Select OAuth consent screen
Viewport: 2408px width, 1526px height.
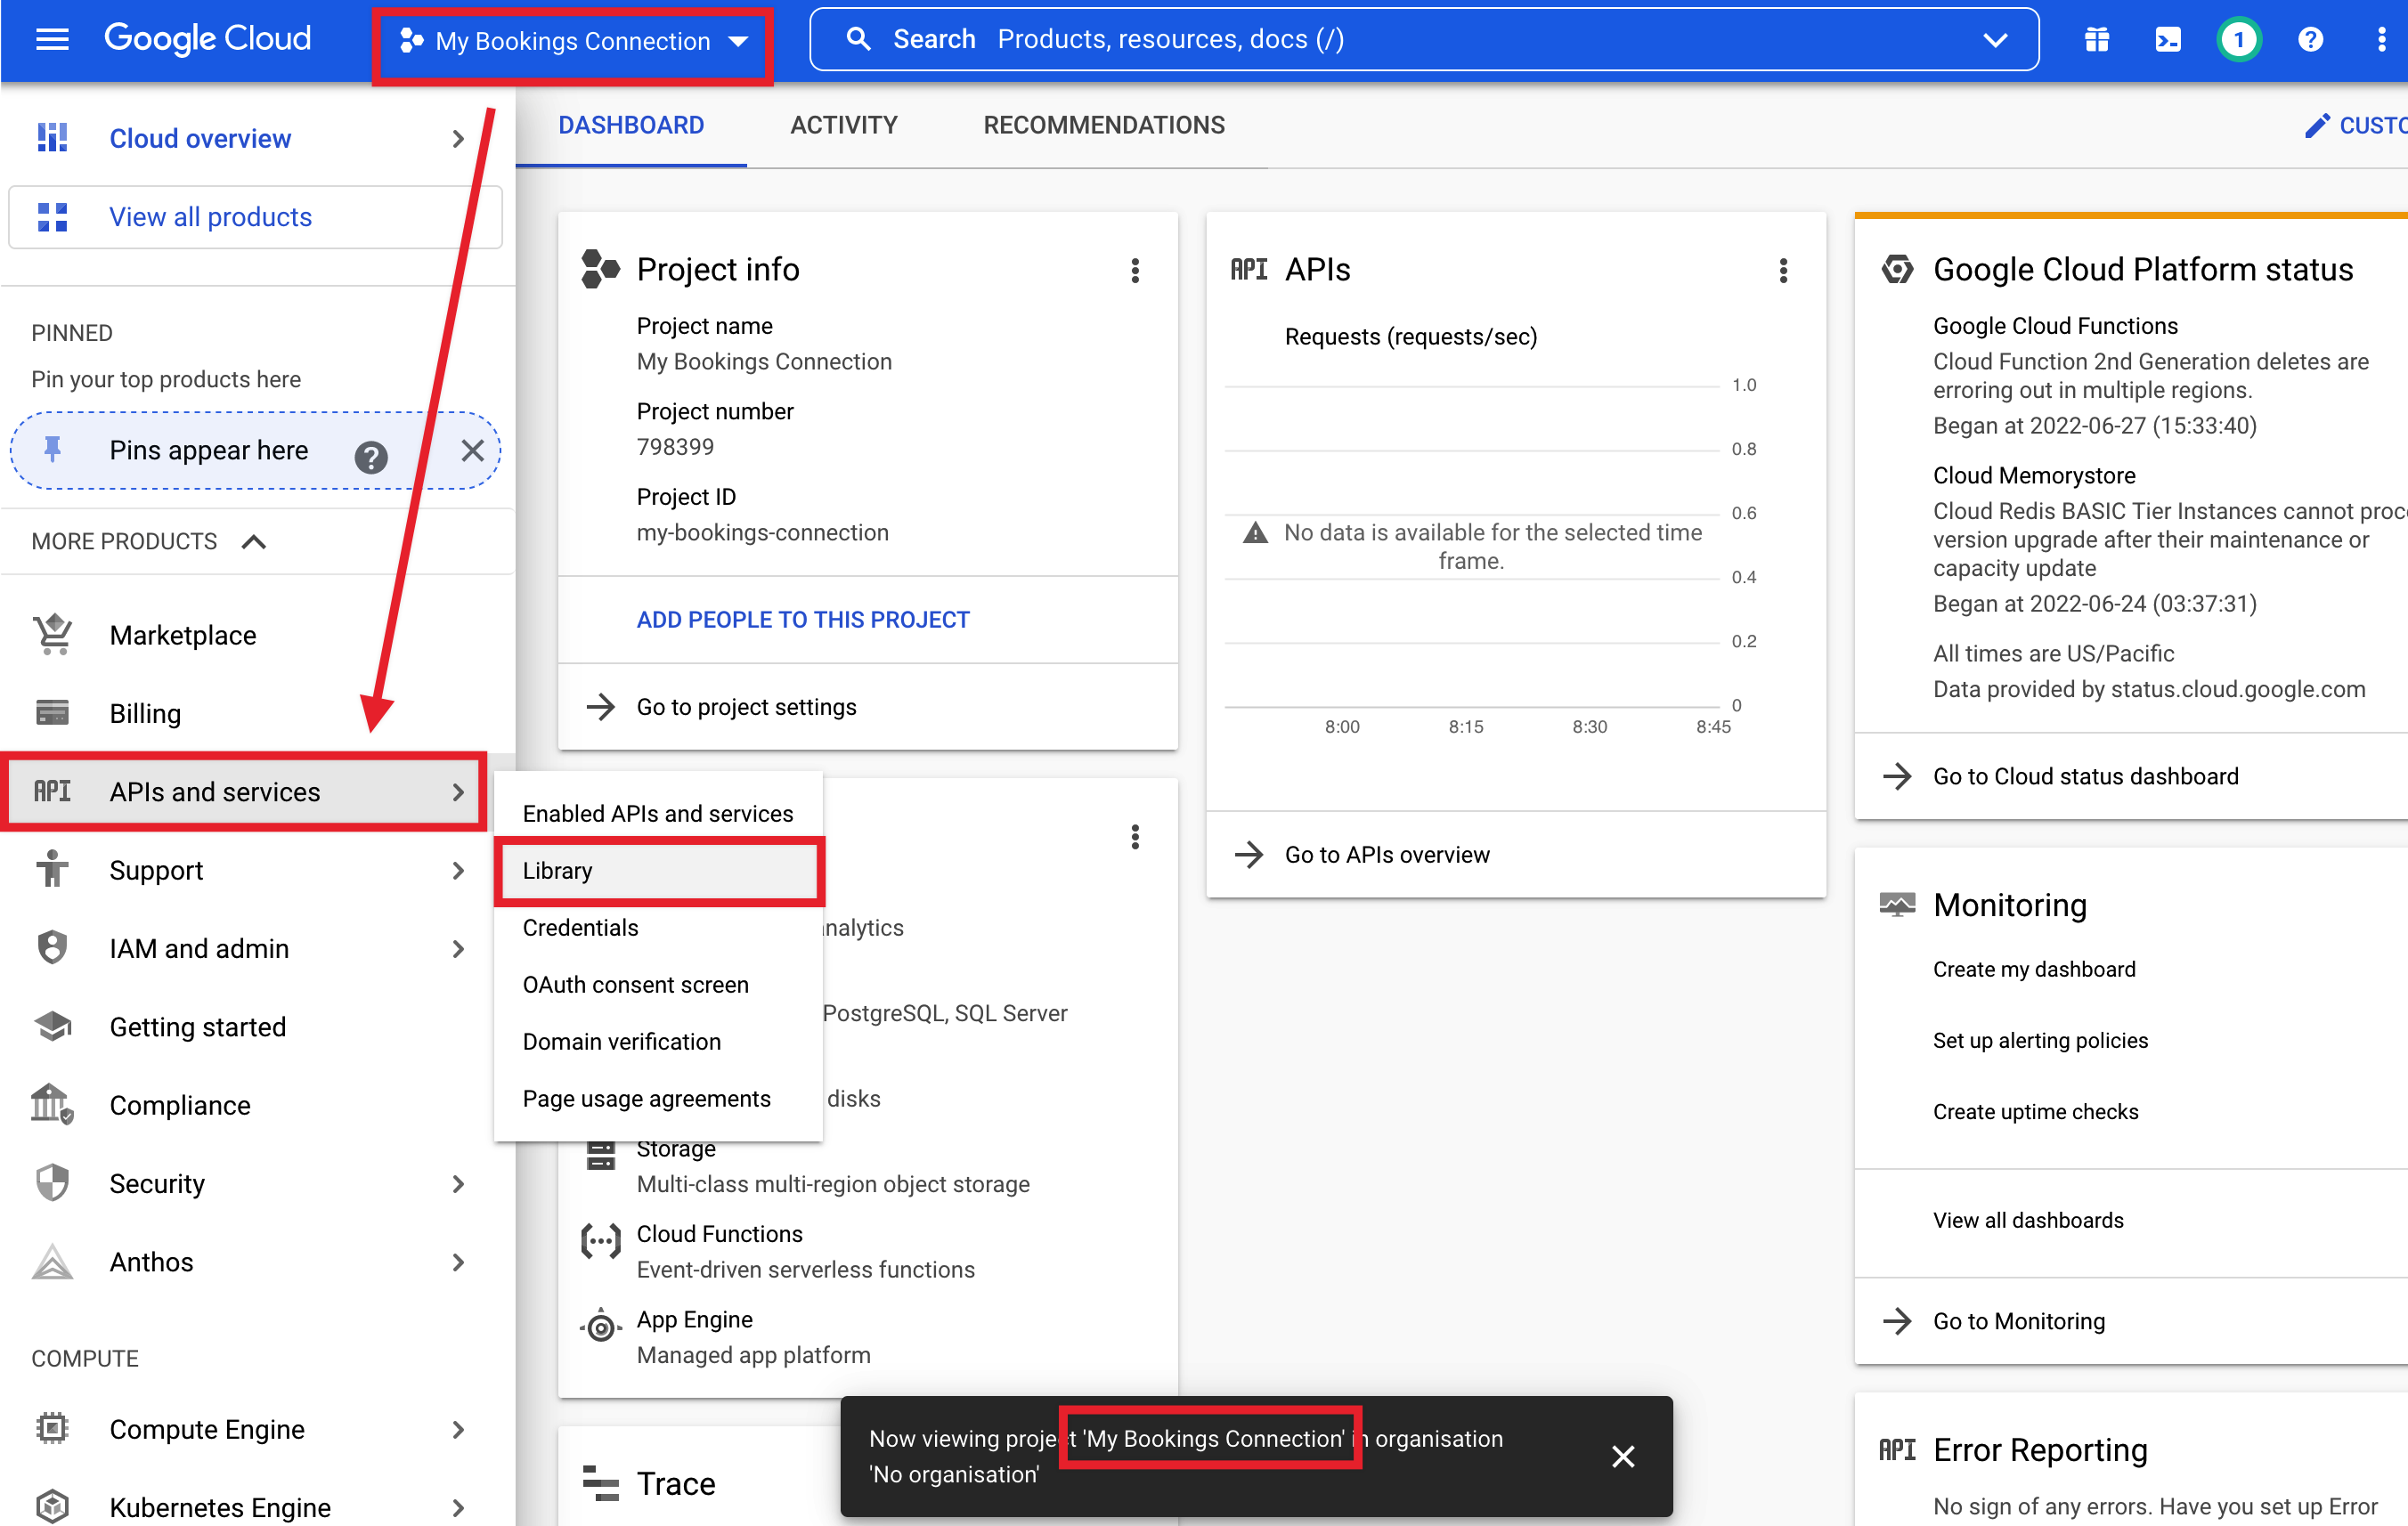tap(658, 984)
